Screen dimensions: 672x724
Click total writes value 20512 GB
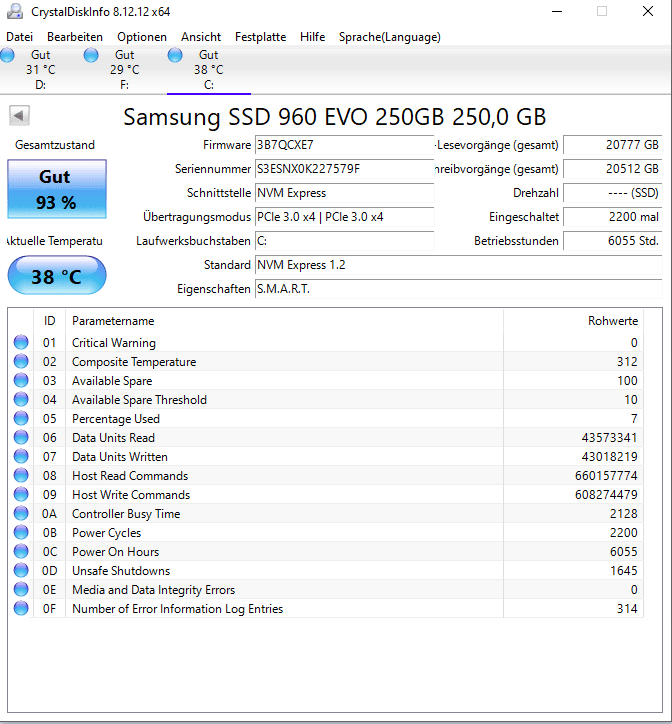(x=613, y=169)
